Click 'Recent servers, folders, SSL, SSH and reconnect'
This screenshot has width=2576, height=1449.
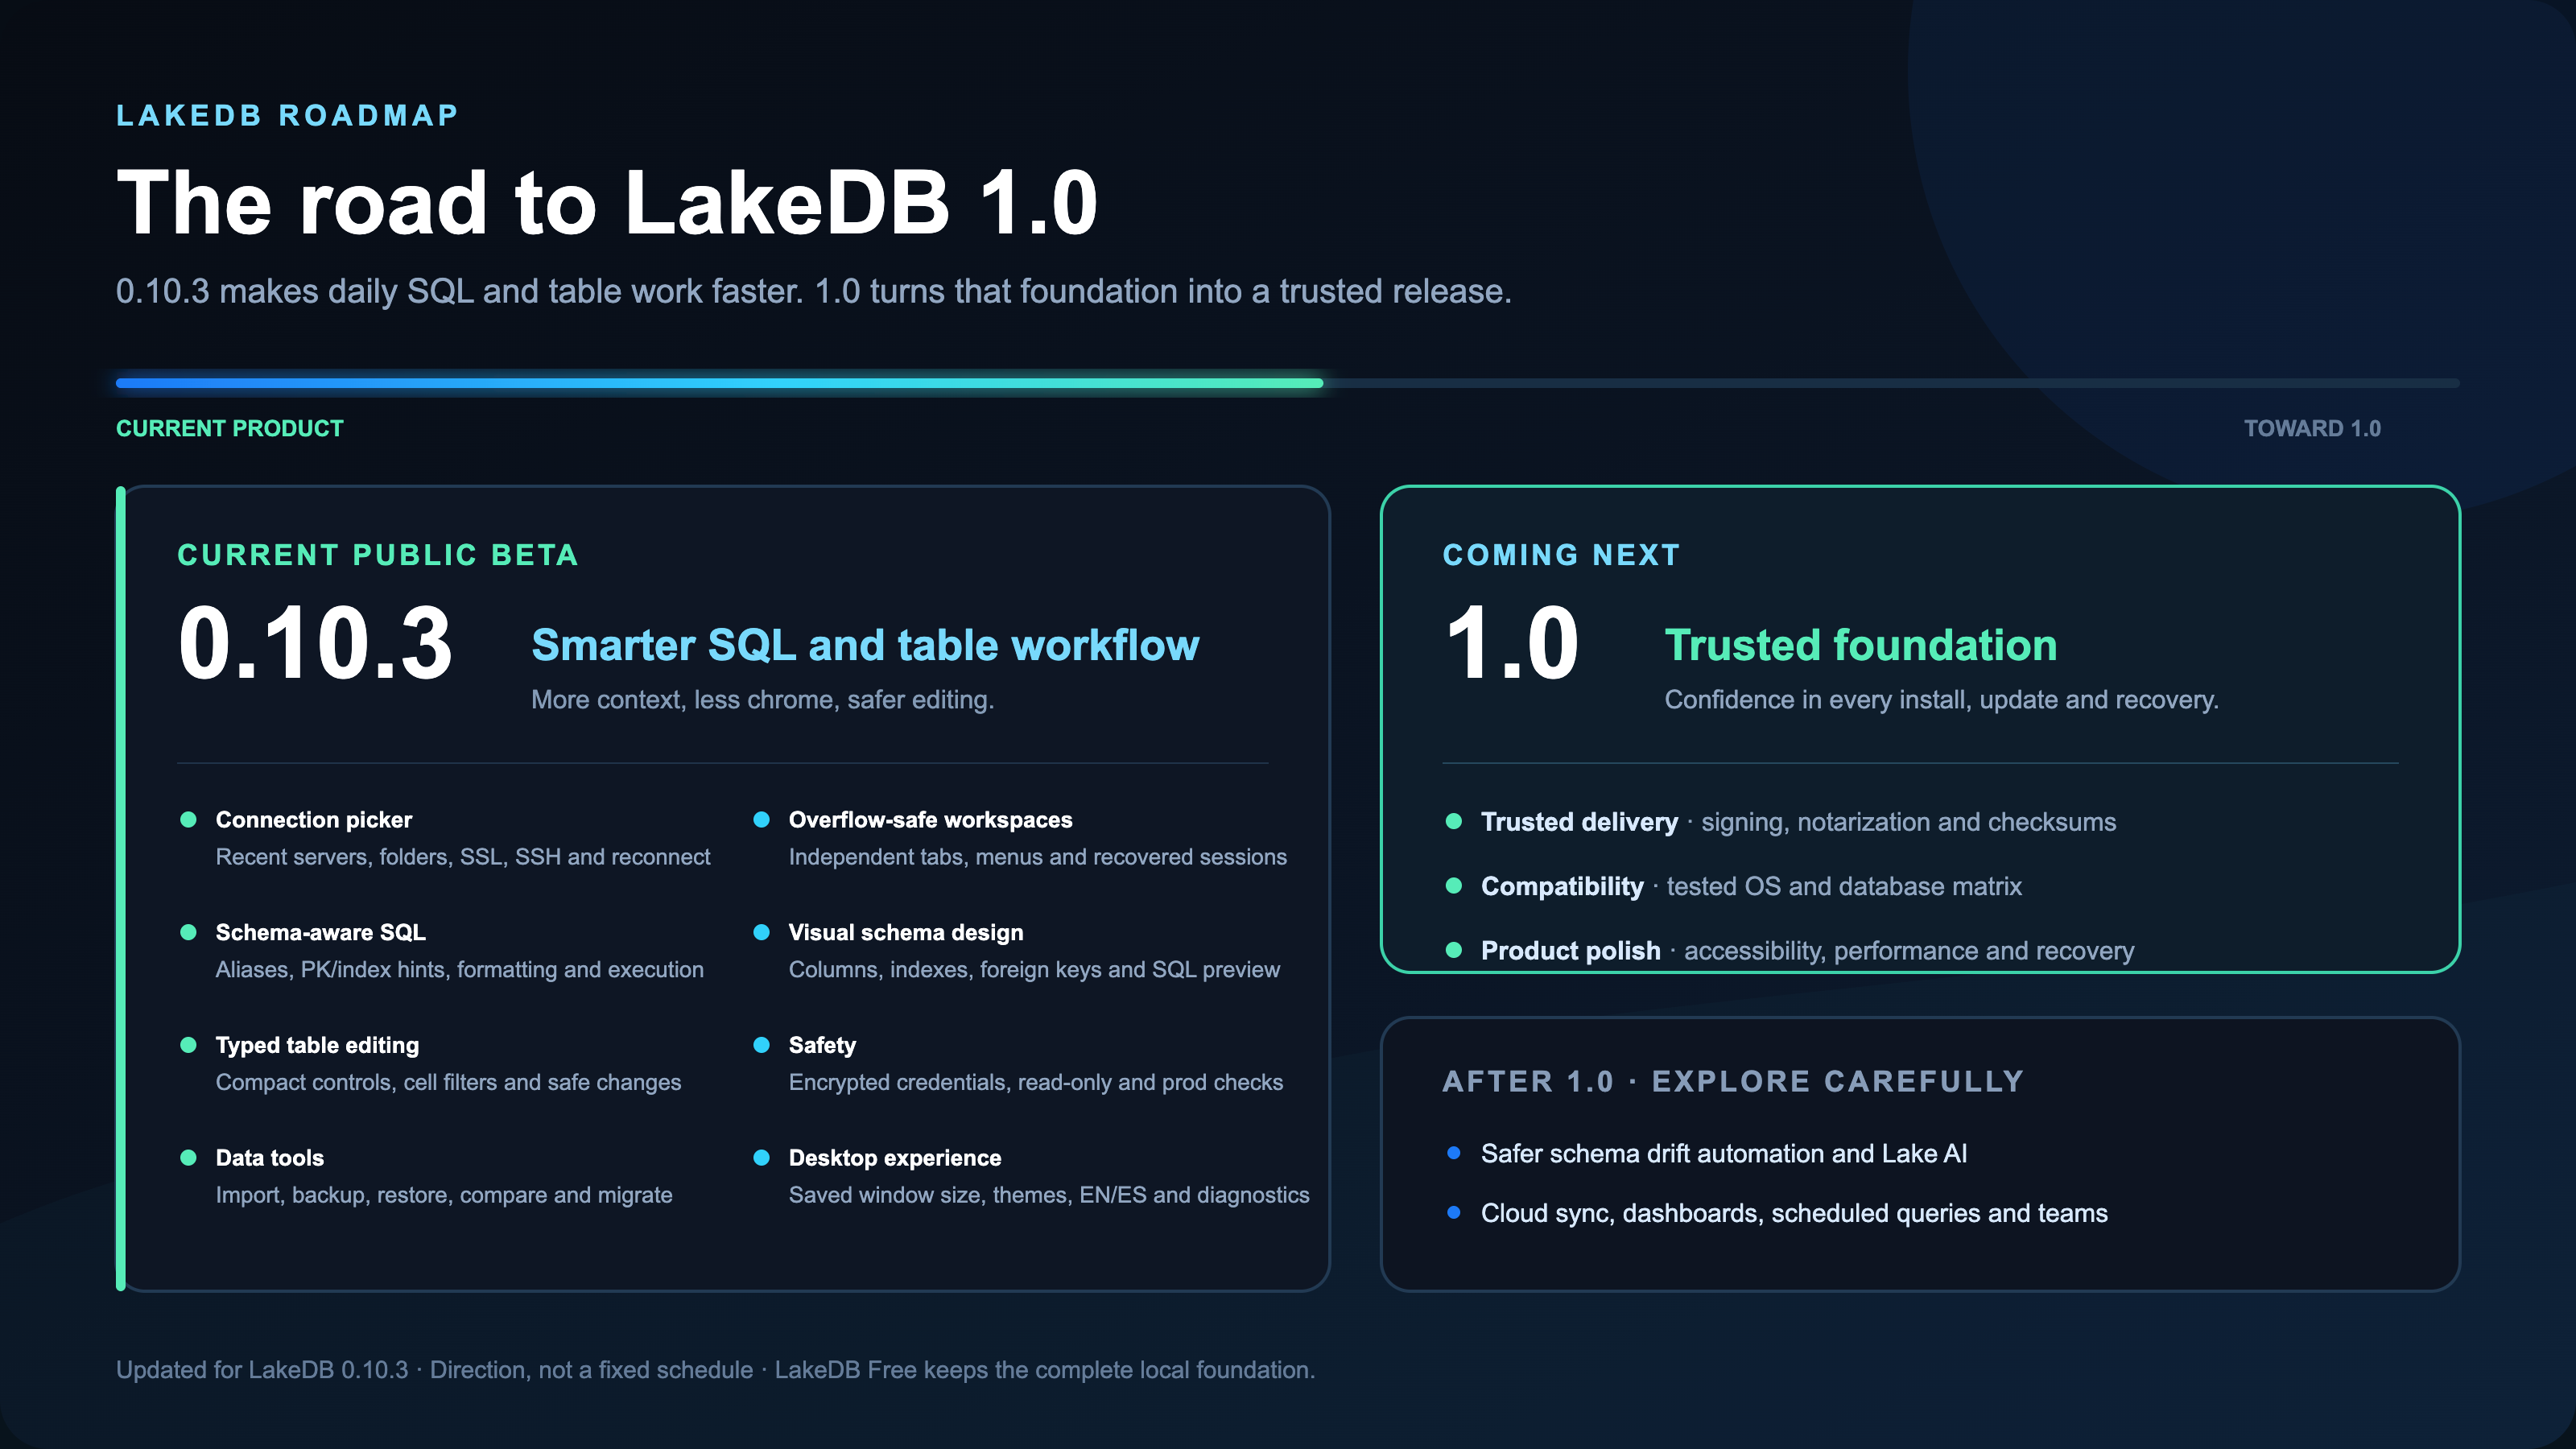pyautogui.click(x=463, y=857)
